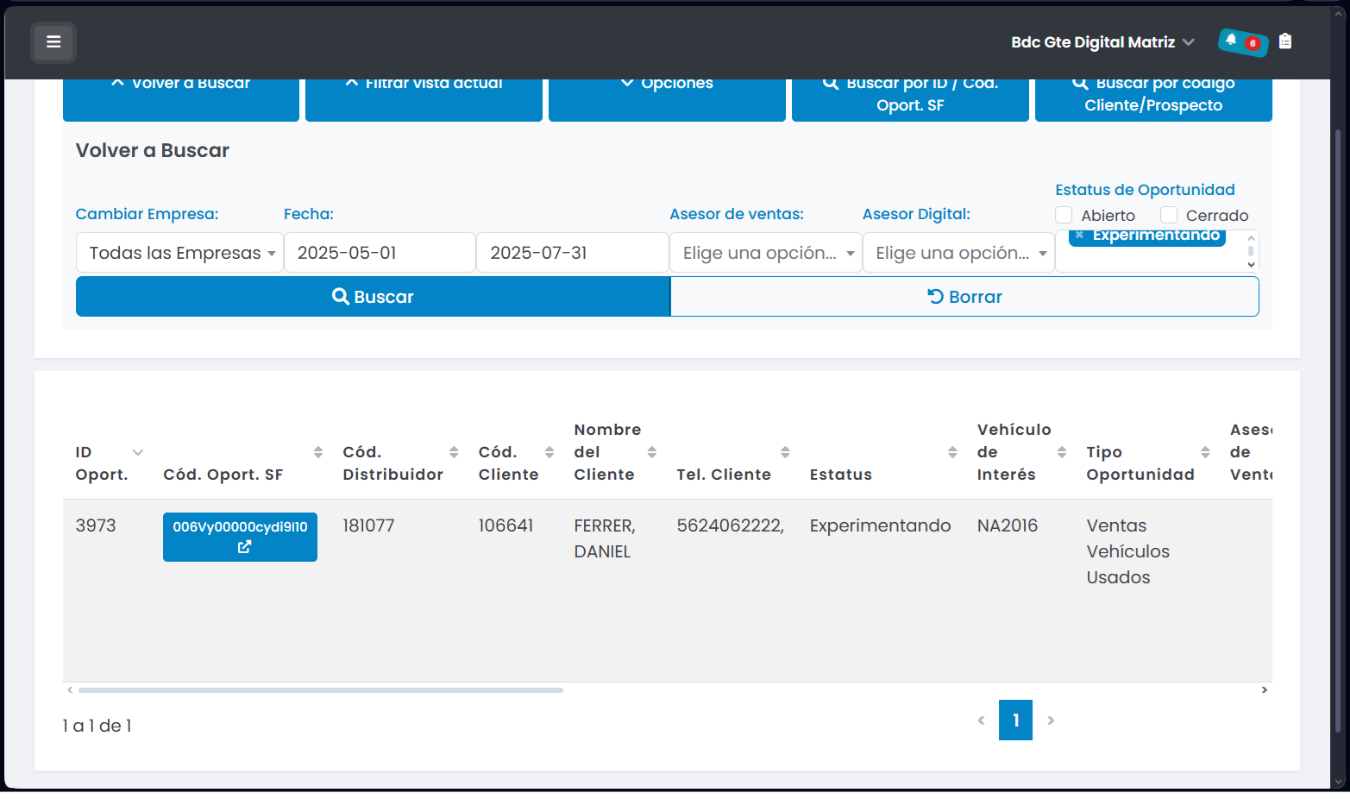
Task: Sort by ID Oport. column arrow
Action: pos(138,452)
